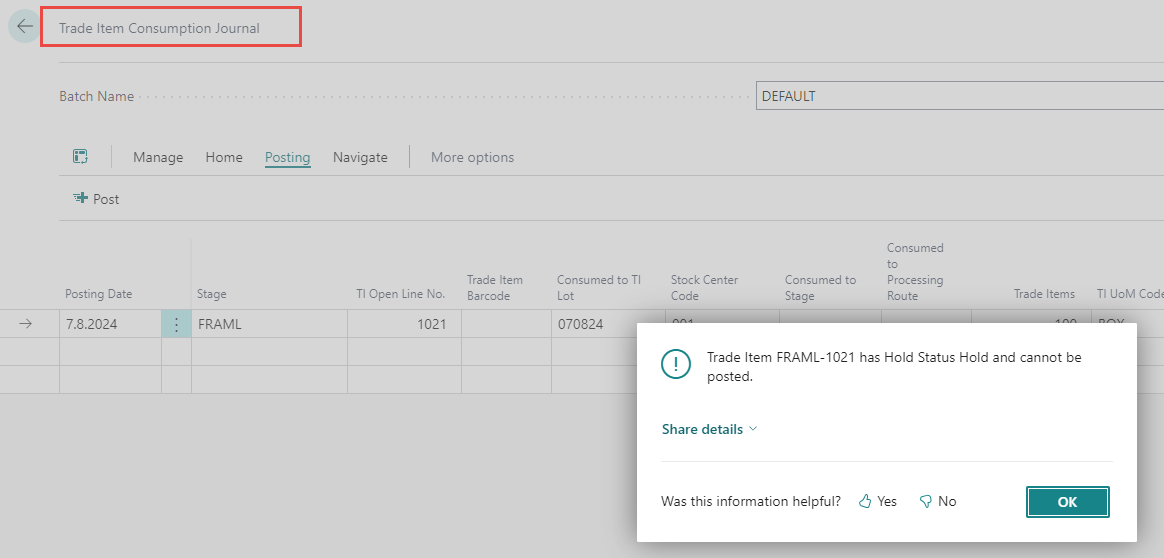Switch to the Home menu
The width and height of the screenshot is (1164, 558).
point(224,157)
